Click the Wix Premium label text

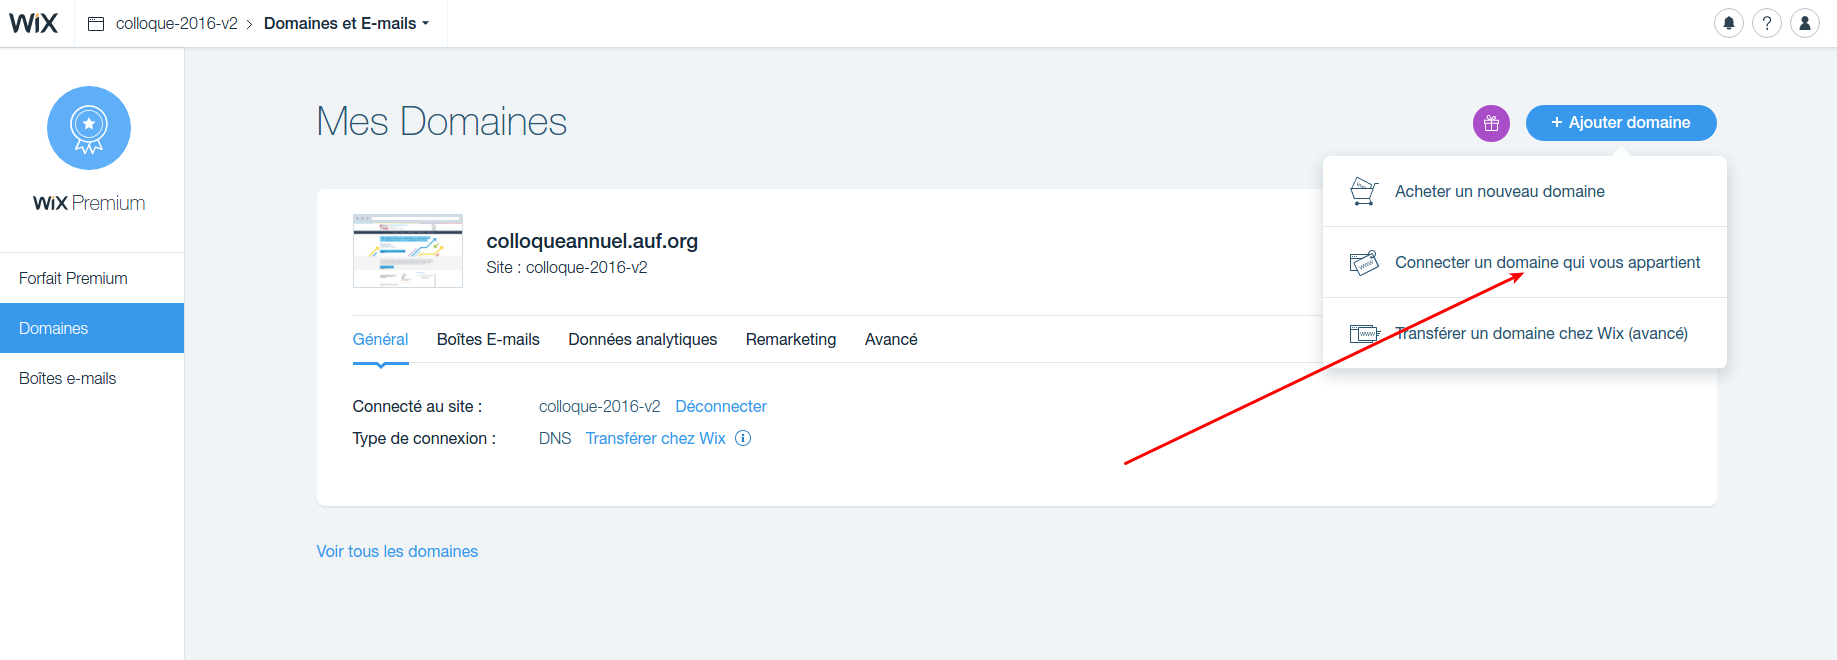(x=89, y=203)
